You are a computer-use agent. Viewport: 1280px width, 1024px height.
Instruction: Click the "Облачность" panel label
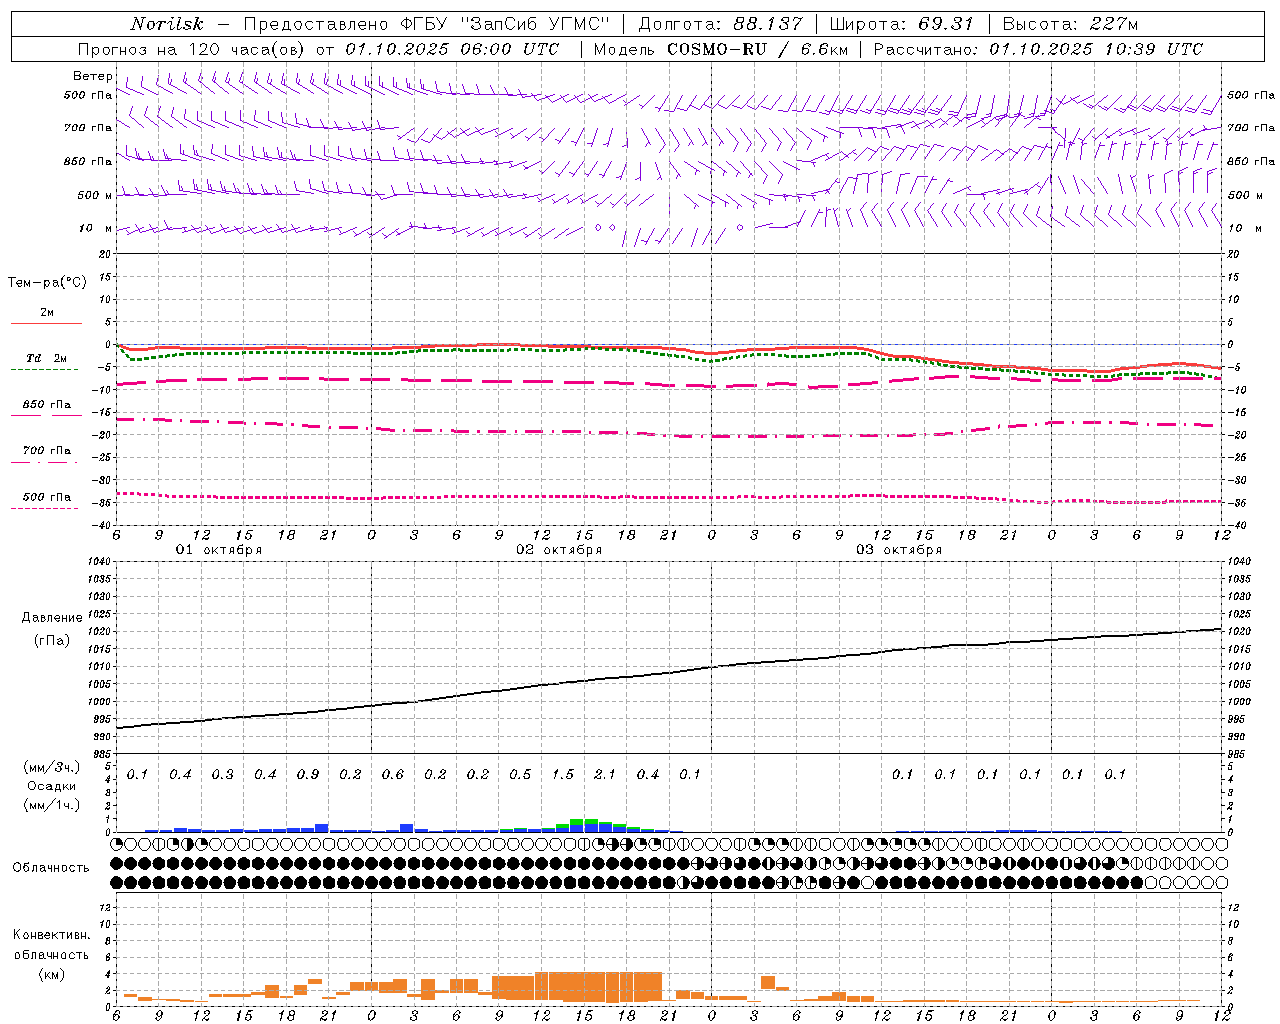click(51, 867)
